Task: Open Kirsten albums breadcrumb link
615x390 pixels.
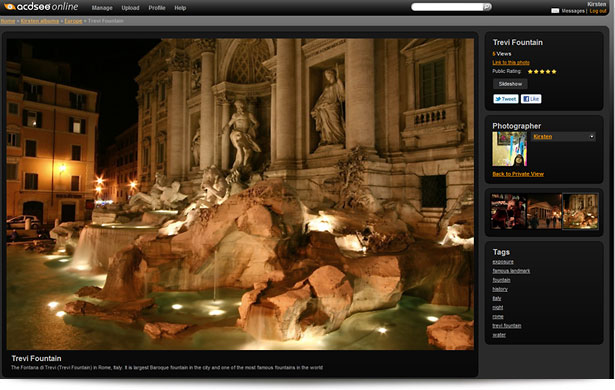Action: tap(40, 21)
